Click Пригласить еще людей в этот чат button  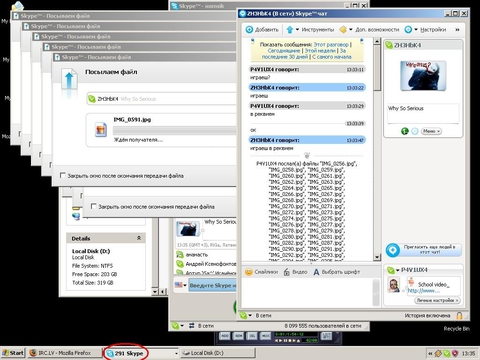click(424, 250)
